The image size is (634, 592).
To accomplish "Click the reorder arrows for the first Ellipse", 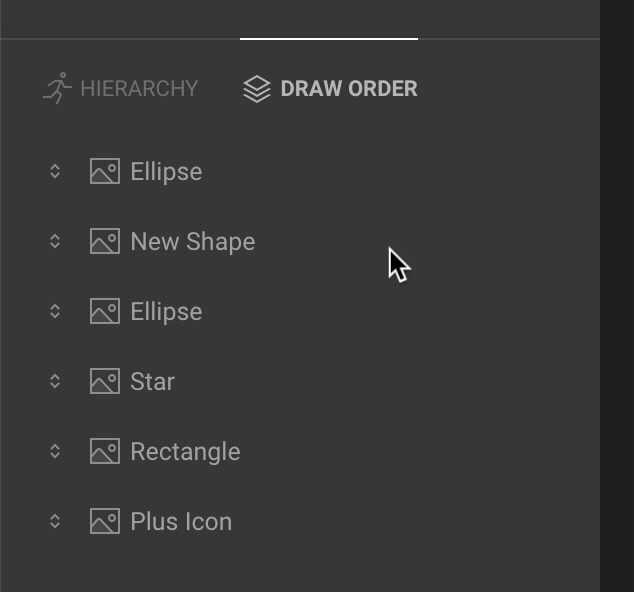I will [55, 171].
